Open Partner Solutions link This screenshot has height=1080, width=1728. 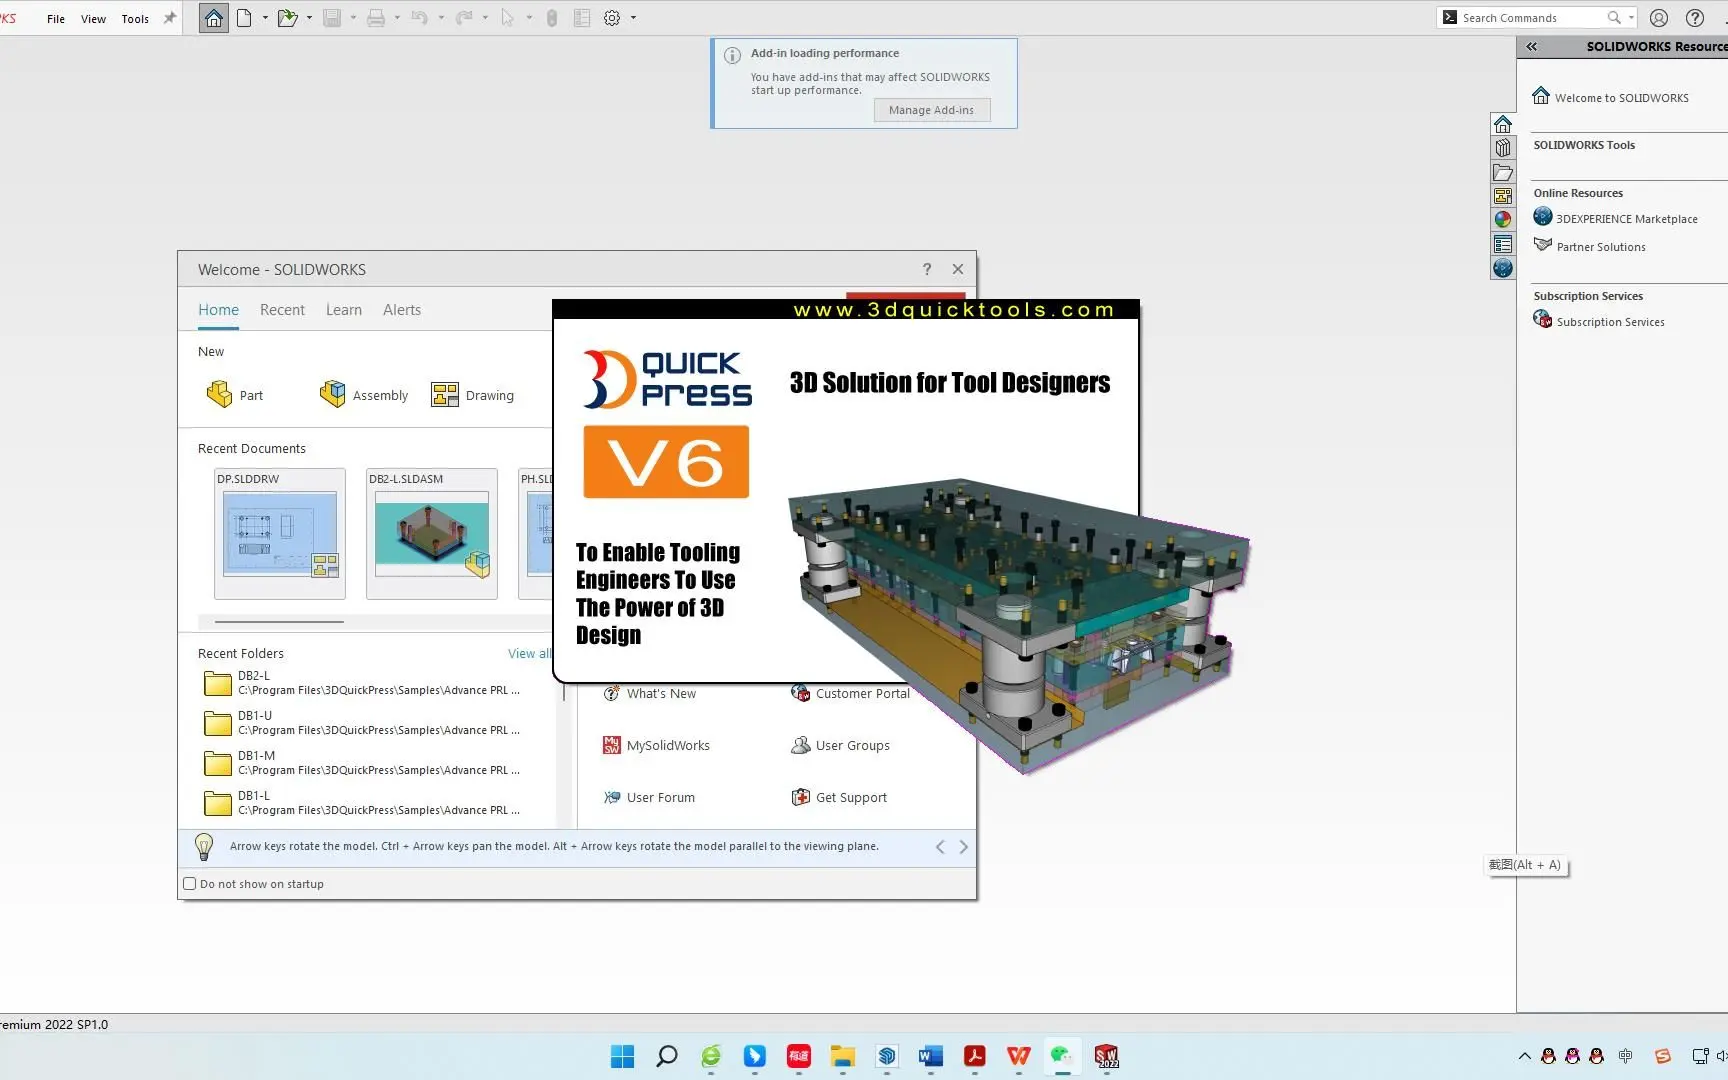tap(1589, 246)
